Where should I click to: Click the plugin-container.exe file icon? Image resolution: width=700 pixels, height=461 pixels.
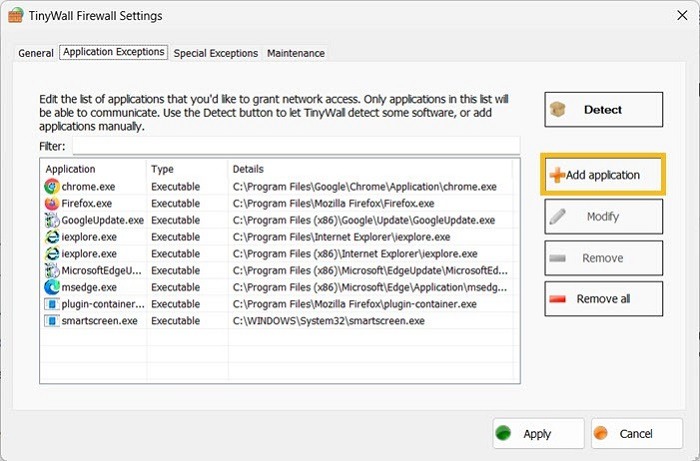(x=52, y=304)
